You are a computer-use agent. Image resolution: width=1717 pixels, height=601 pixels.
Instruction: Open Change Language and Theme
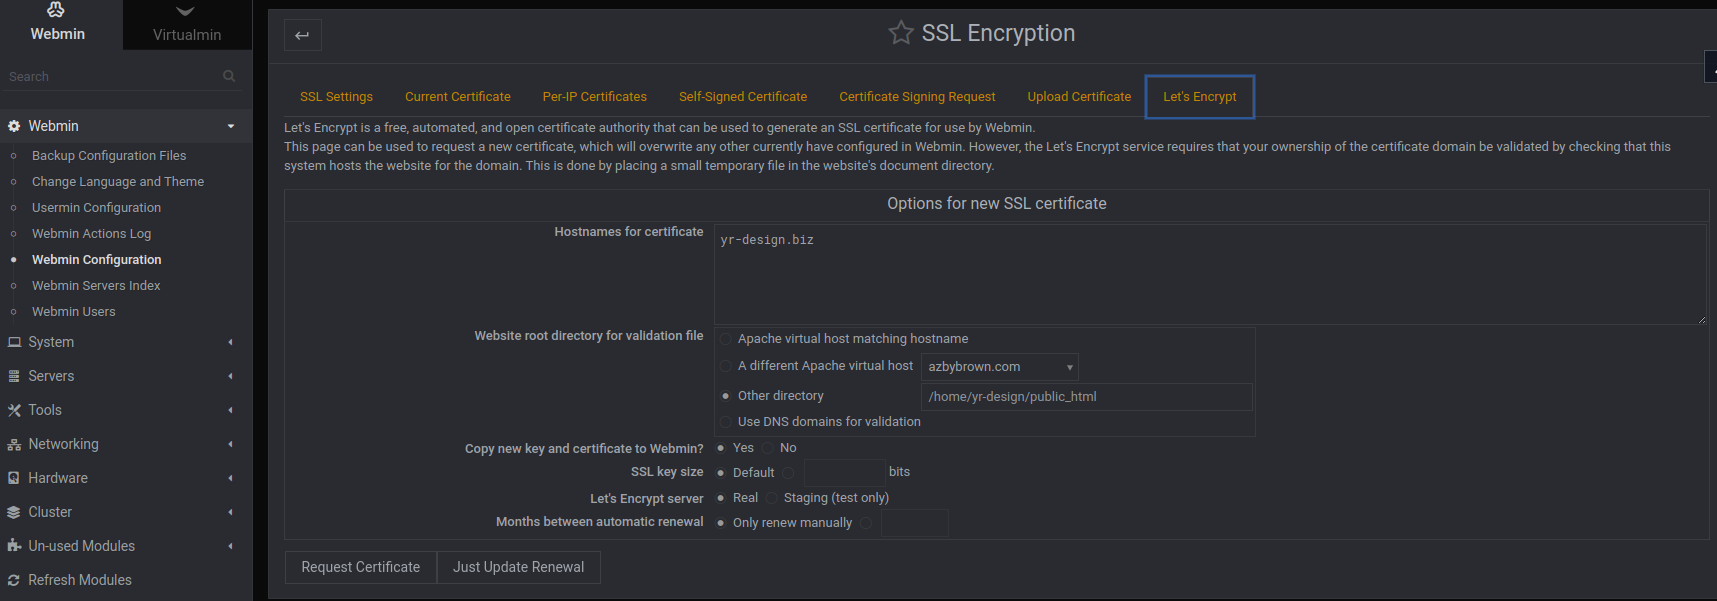click(x=118, y=182)
